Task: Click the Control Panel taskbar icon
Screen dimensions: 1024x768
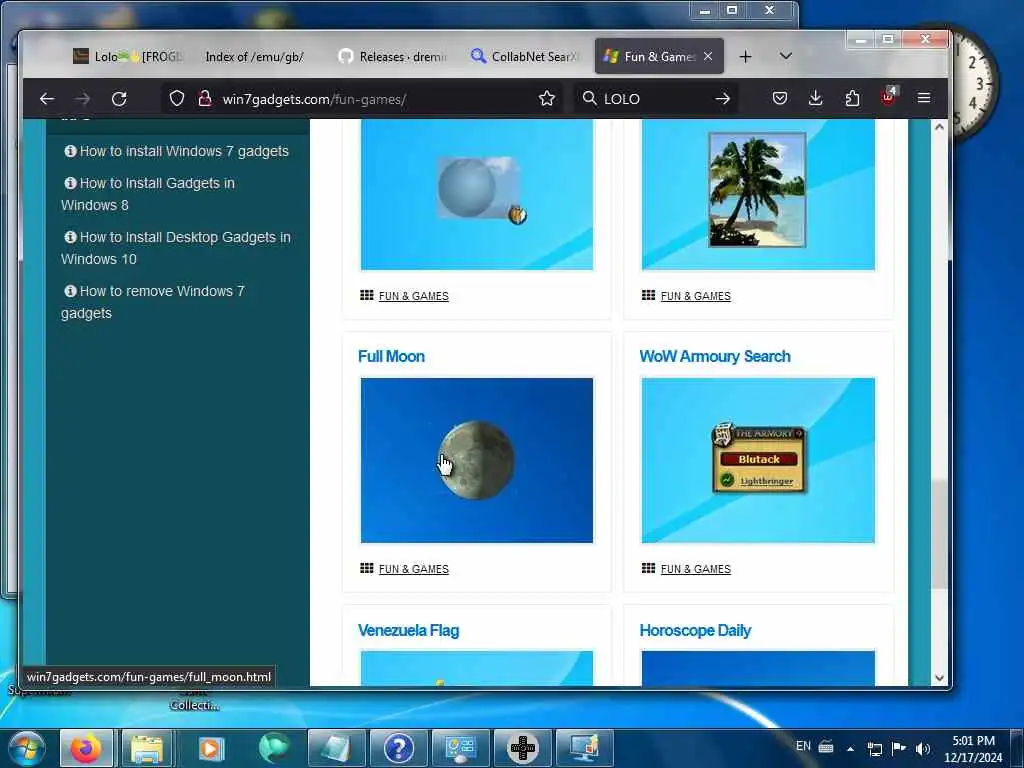Action: (460, 748)
